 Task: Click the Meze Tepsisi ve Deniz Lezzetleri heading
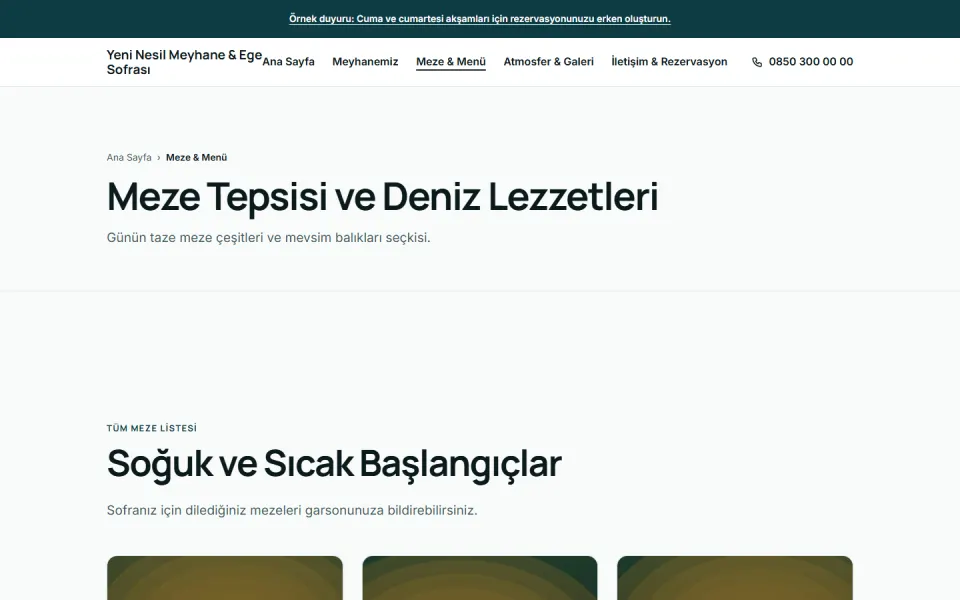(382, 197)
